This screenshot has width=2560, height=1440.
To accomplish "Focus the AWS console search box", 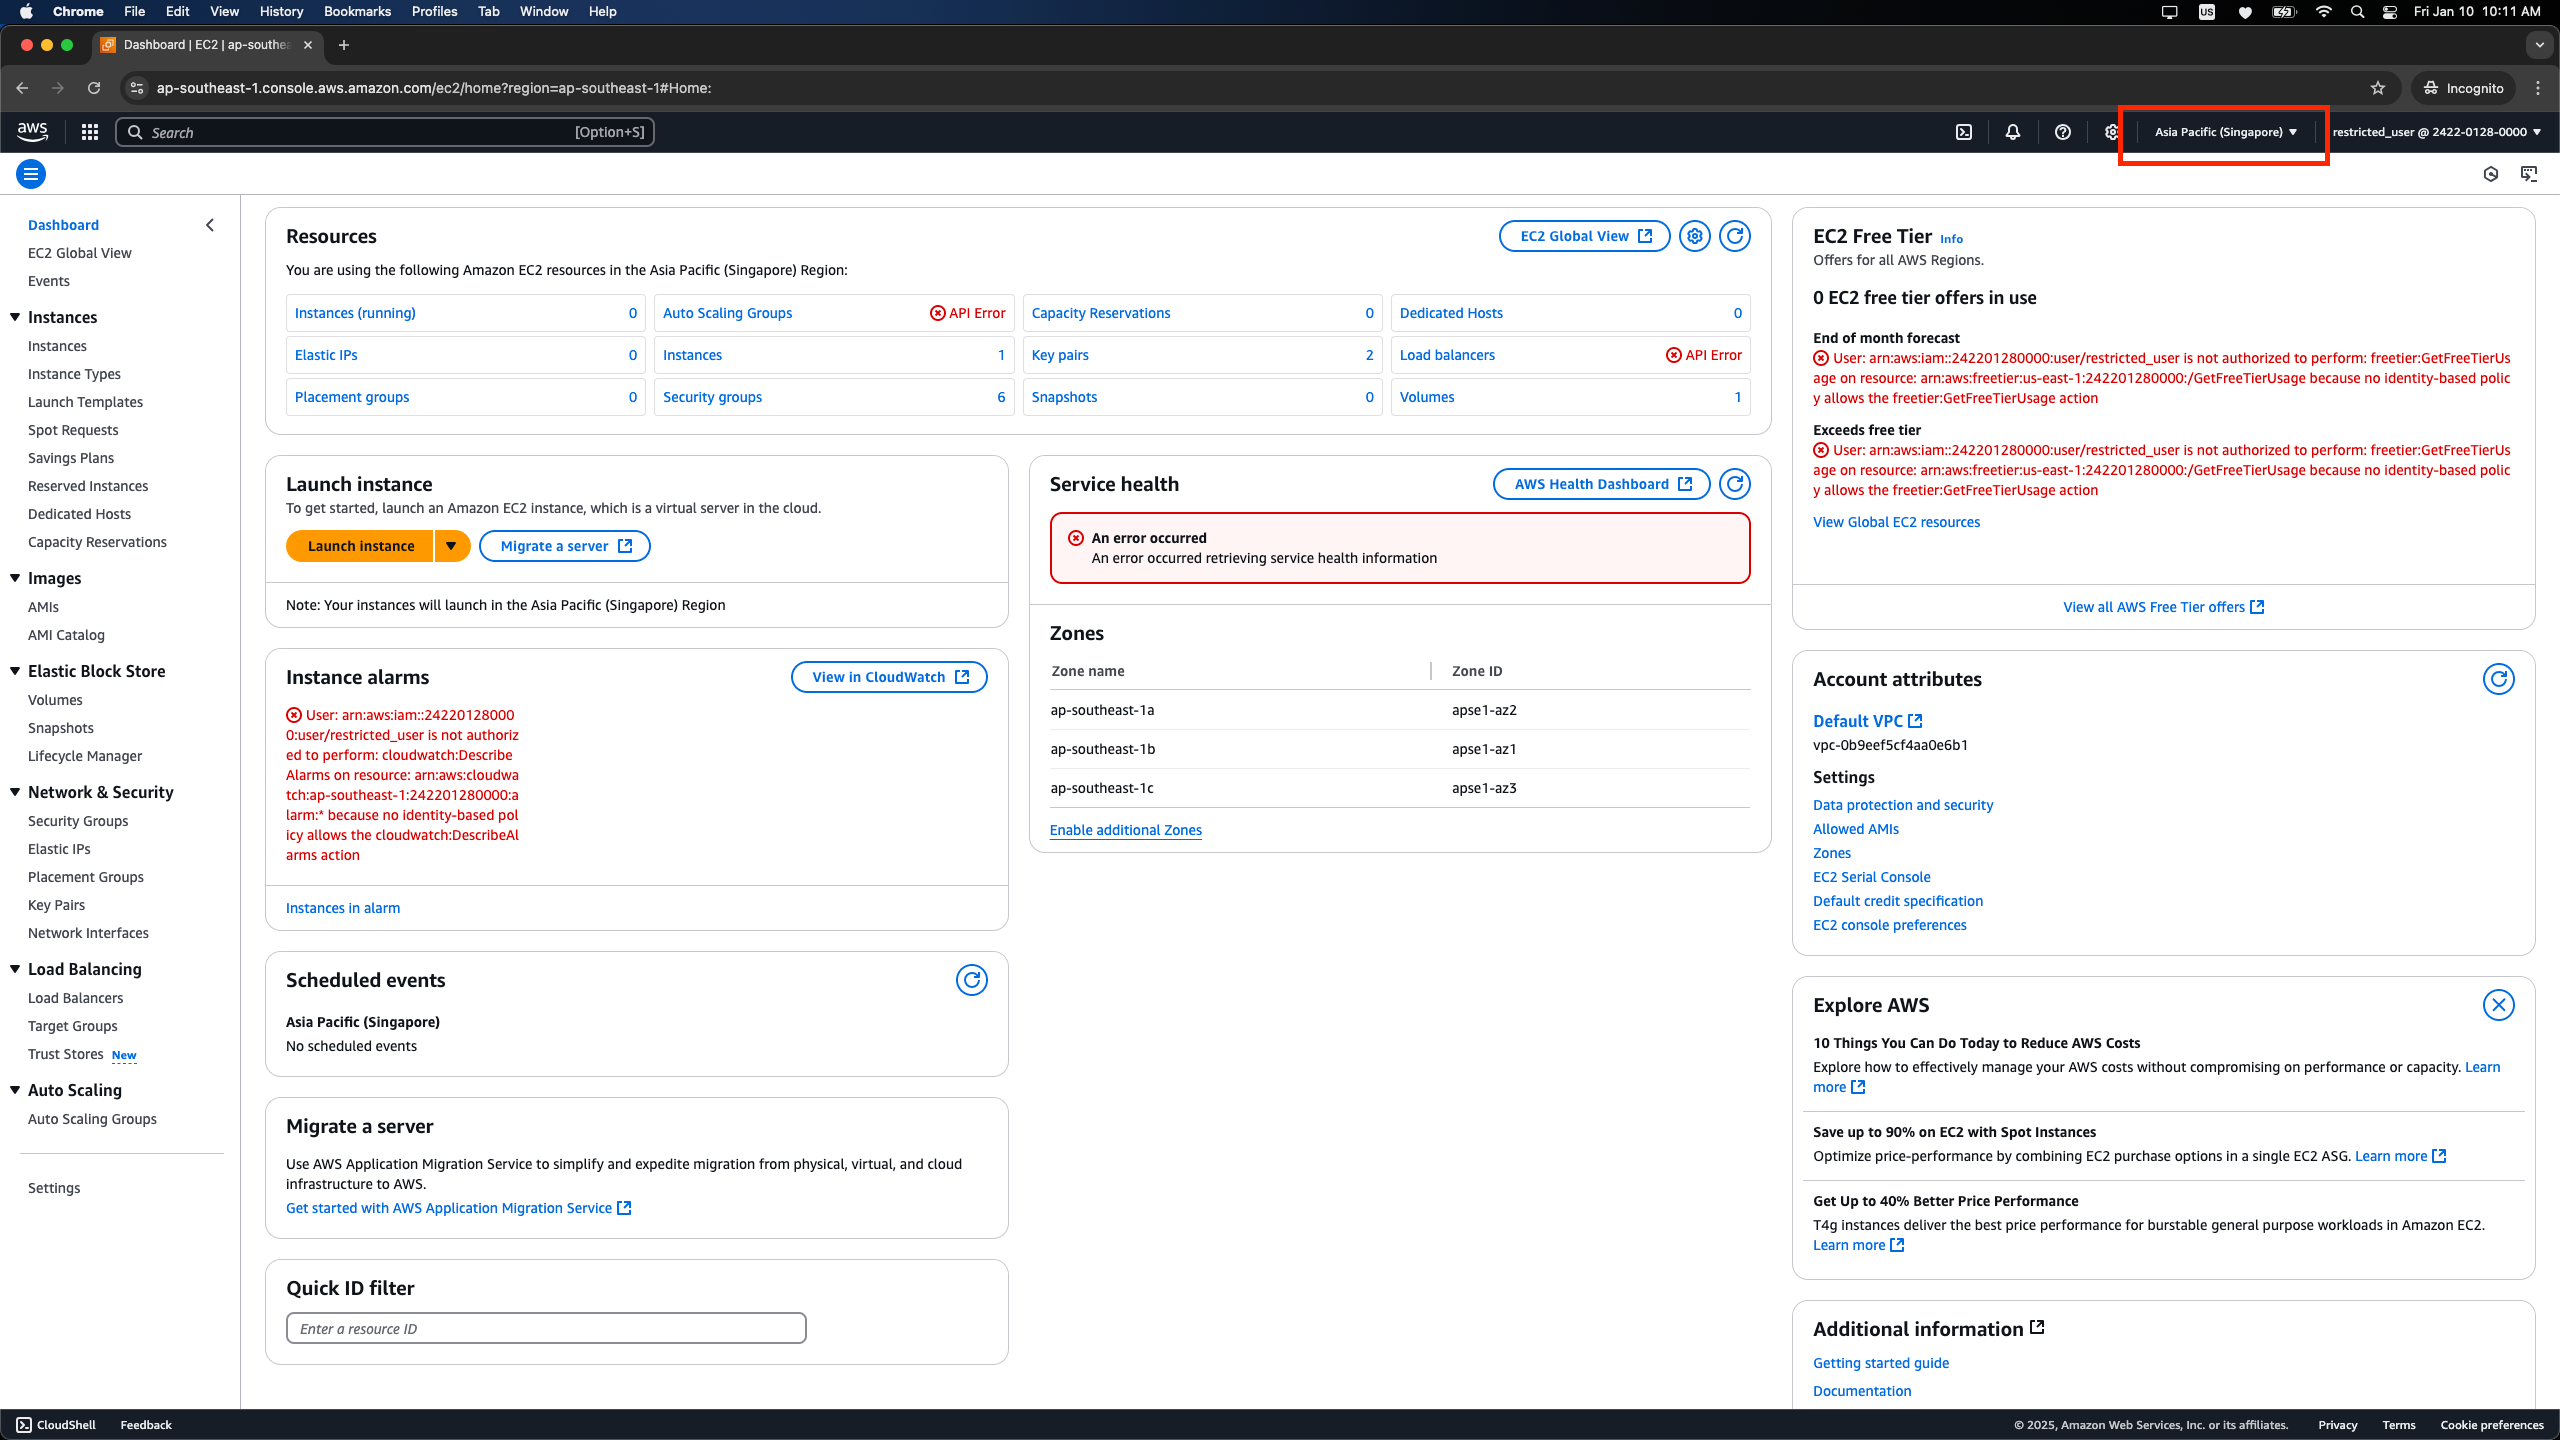I will (385, 132).
